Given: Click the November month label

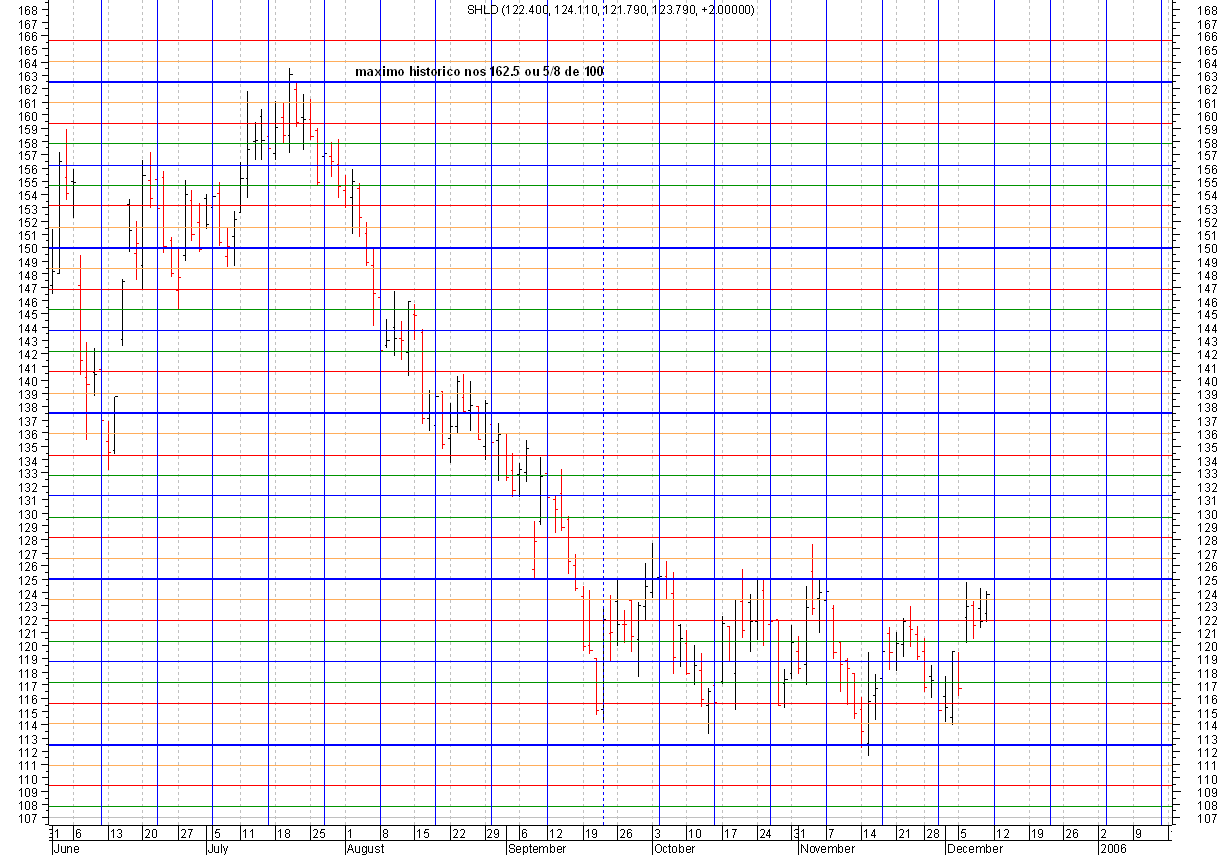Looking at the screenshot, I should [827, 848].
